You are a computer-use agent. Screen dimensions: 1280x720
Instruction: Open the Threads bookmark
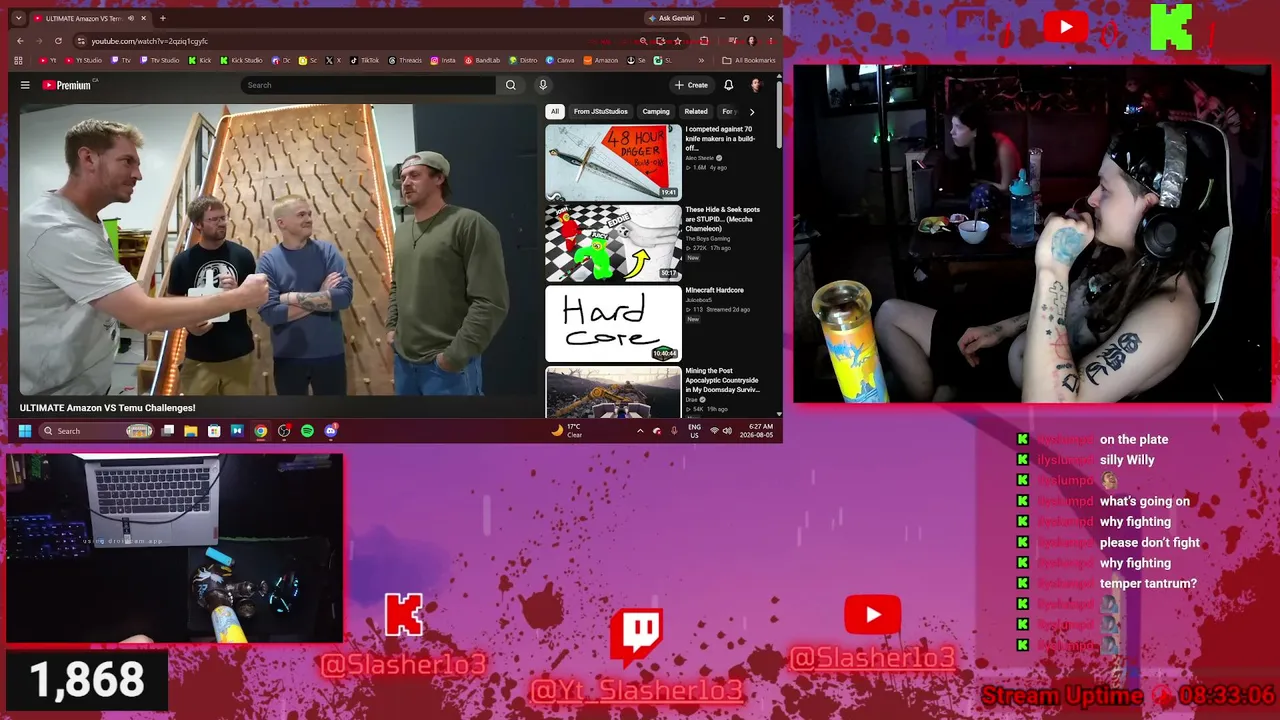point(405,60)
